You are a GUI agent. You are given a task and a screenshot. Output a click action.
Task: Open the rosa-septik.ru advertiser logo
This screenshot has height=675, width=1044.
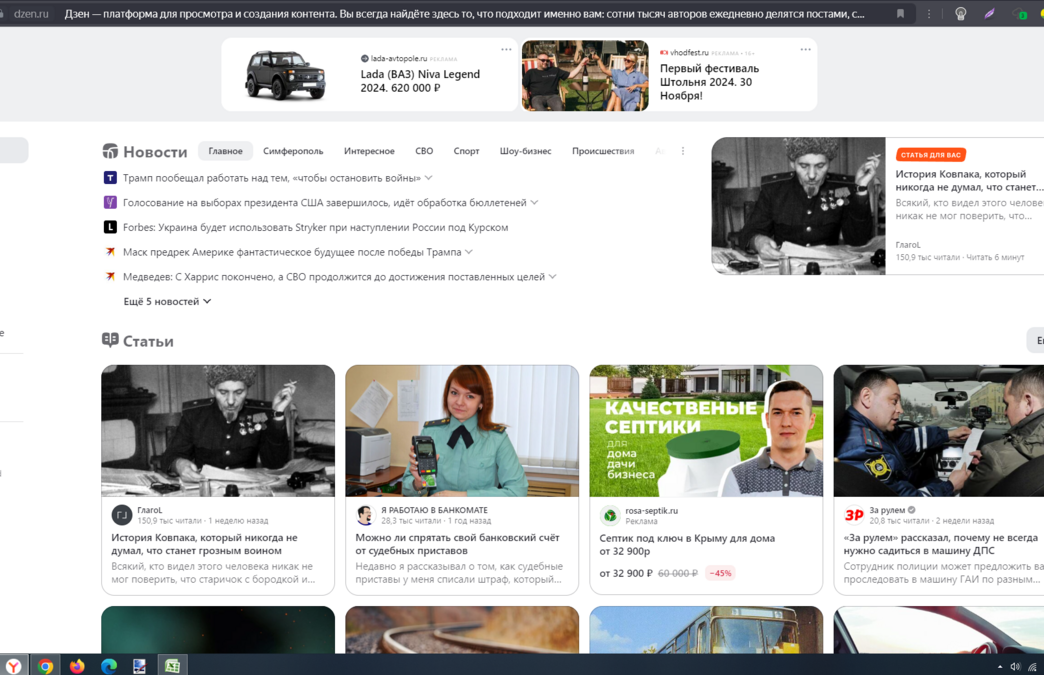(x=610, y=515)
